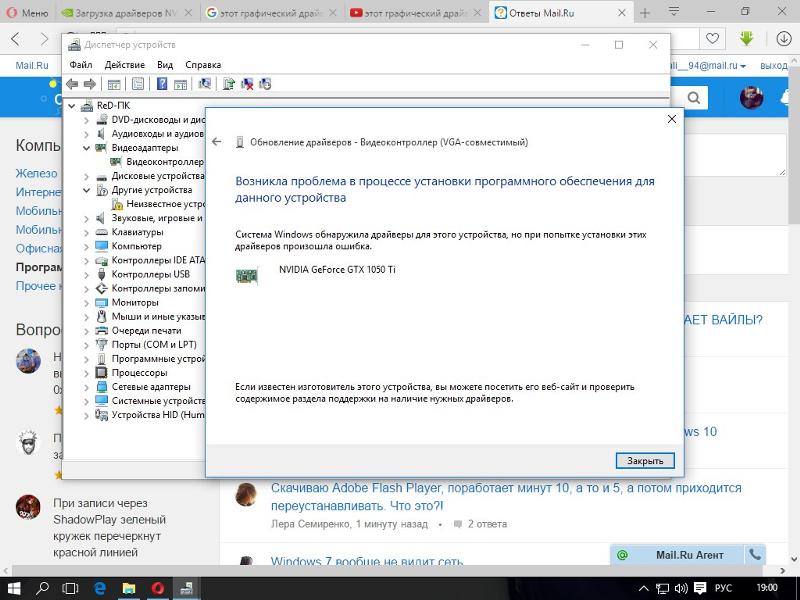Expand the Аудиовходы и аудиовыходы node
Viewport: 800px width, 600px height.
click(86, 134)
